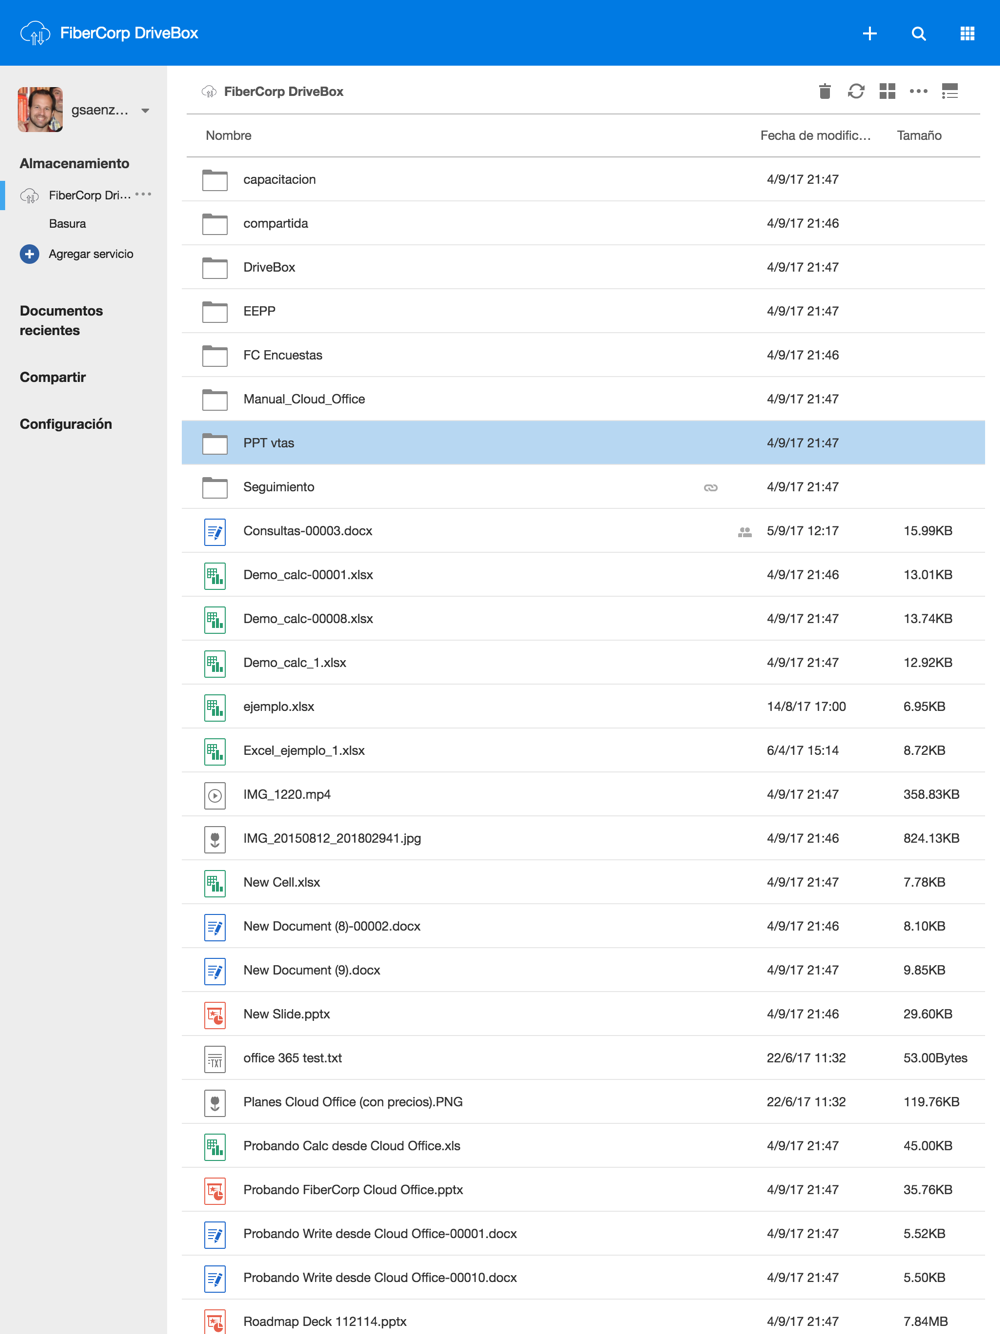Sort by Nombre column header
The width and height of the screenshot is (1000, 1334).
tap(229, 135)
